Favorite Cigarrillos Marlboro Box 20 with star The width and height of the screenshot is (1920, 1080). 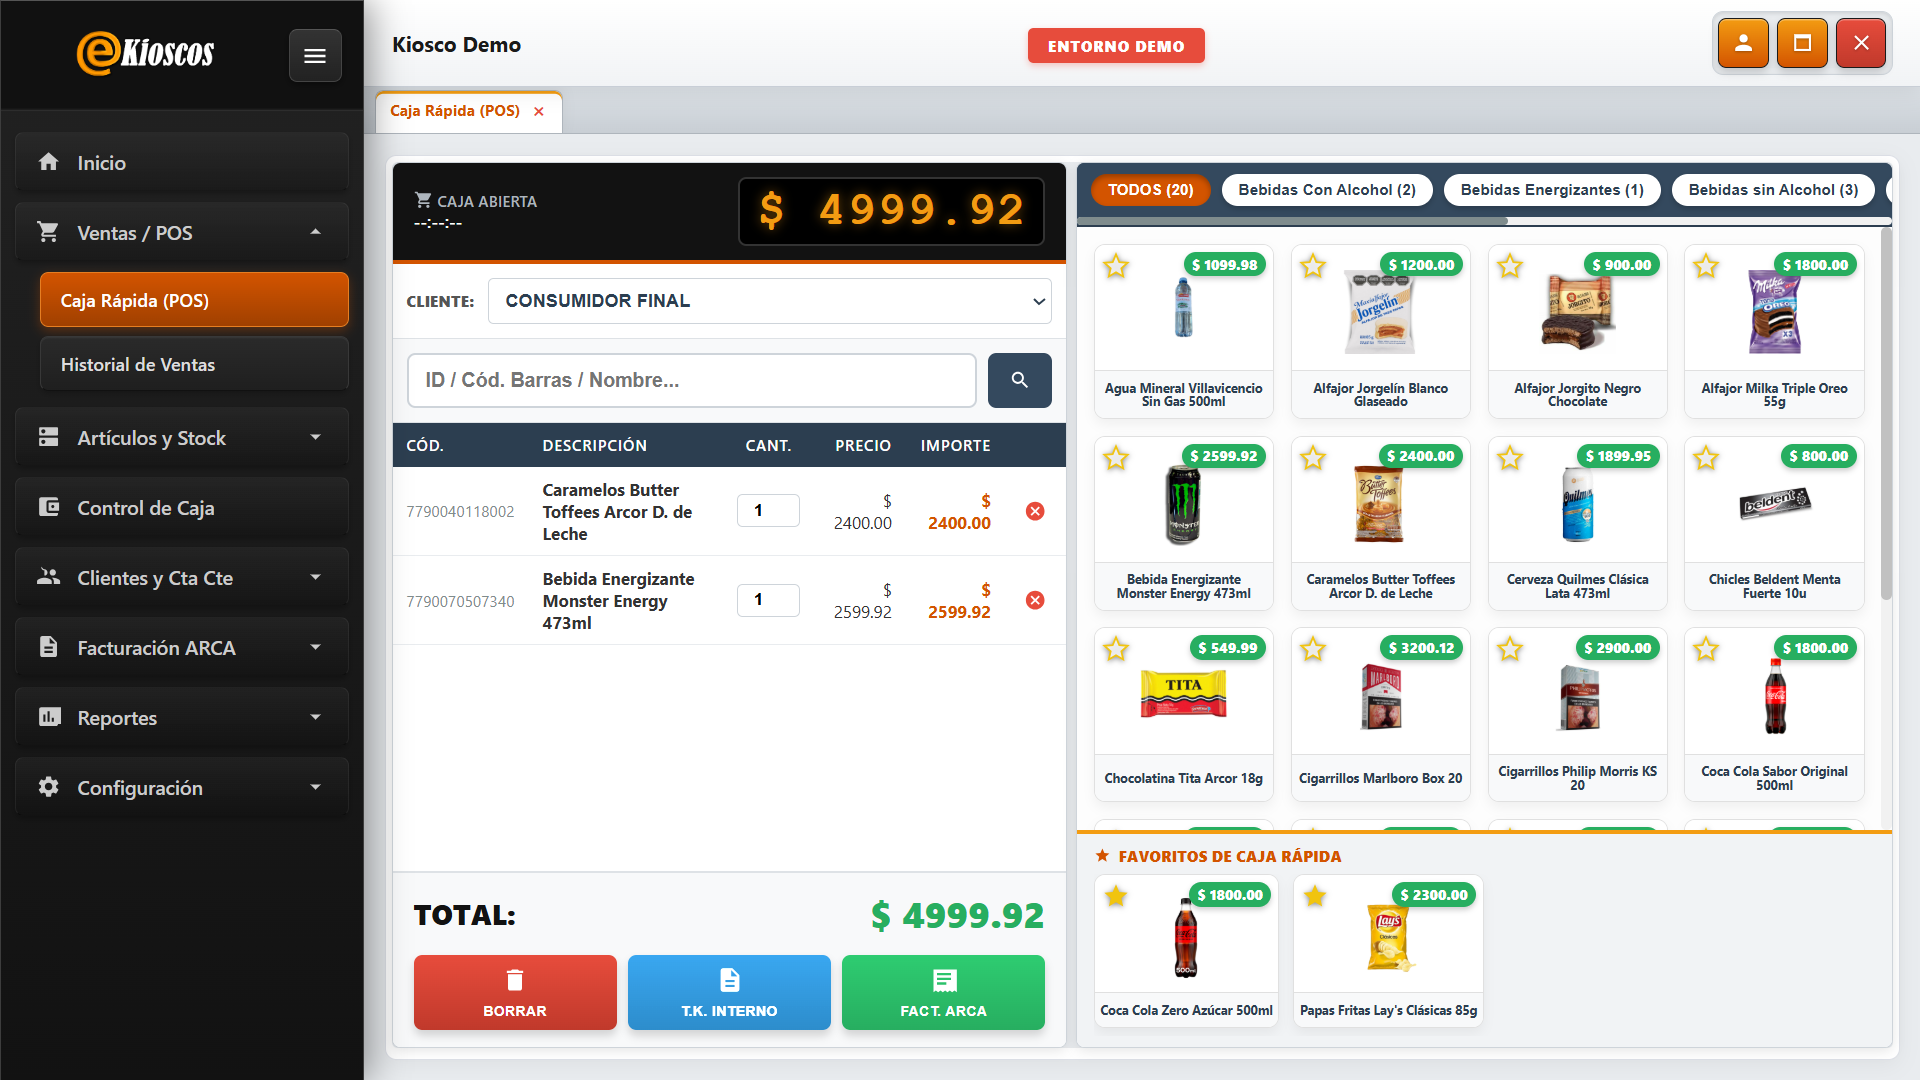[1313, 649]
